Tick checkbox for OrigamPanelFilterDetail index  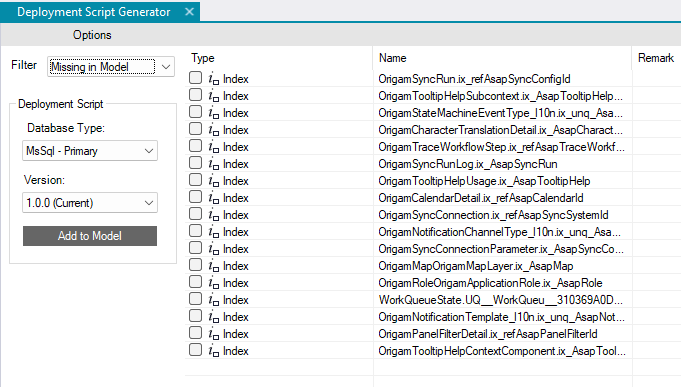195,333
